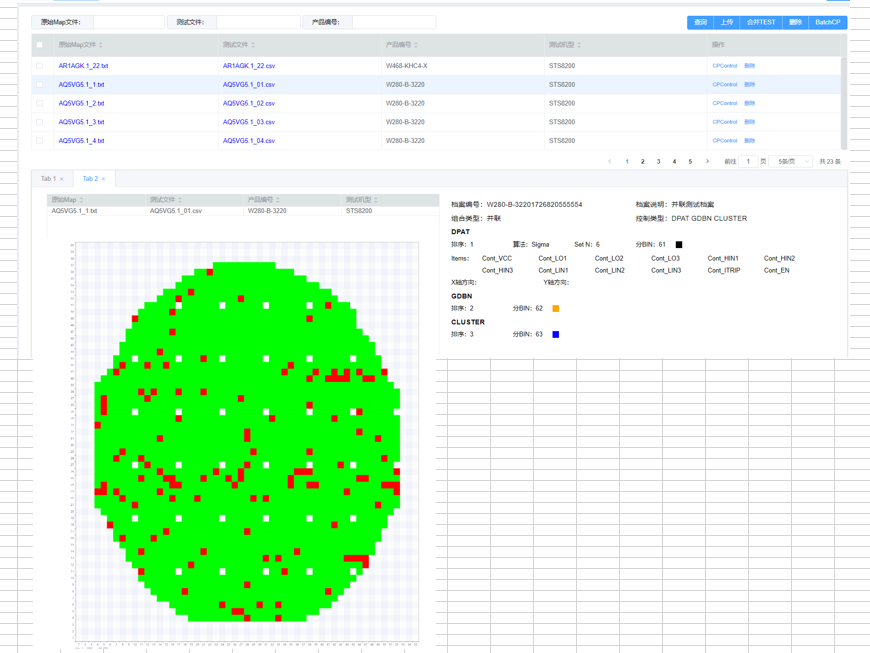Click the orange GDBN bin 62 color swatch
This screenshot has width=870, height=653.
[x=556, y=309]
